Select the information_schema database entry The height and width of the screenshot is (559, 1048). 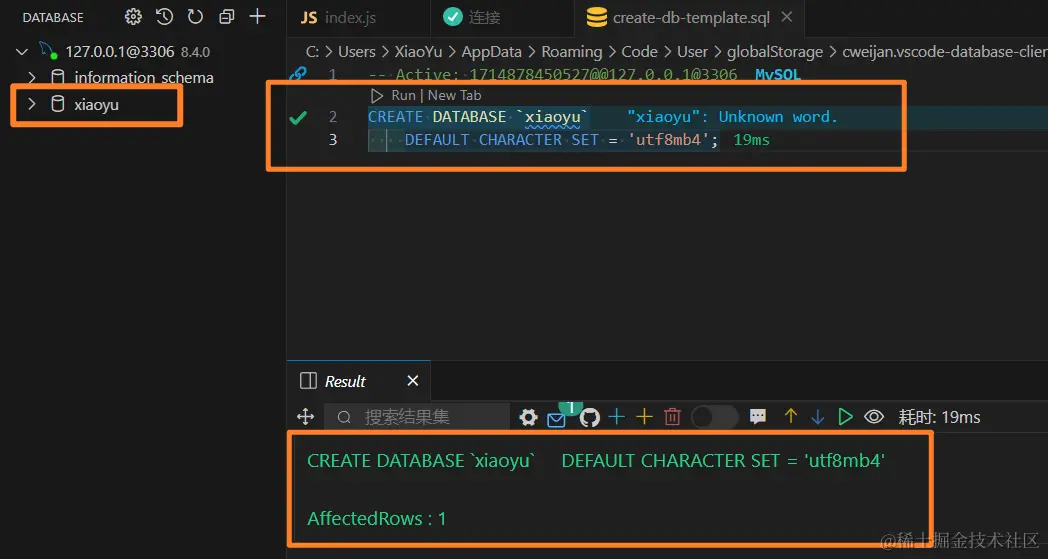144,78
